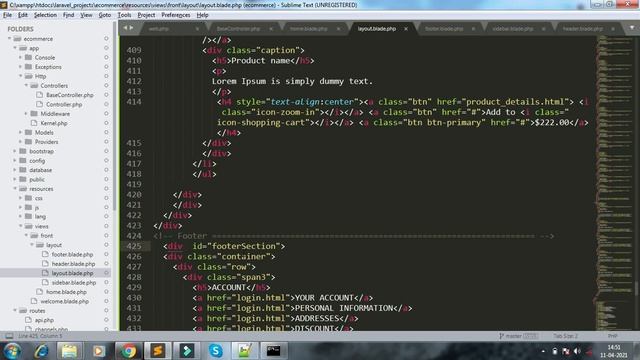Select the database folder label

tap(40, 170)
